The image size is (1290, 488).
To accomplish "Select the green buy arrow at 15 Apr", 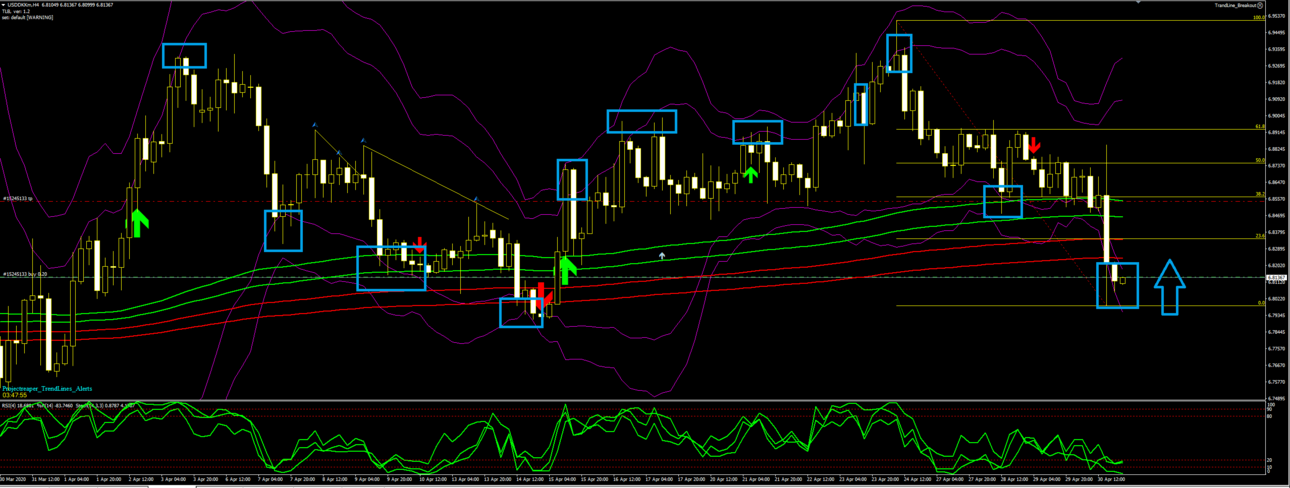I will pyautogui.click(x=568, y=270).
